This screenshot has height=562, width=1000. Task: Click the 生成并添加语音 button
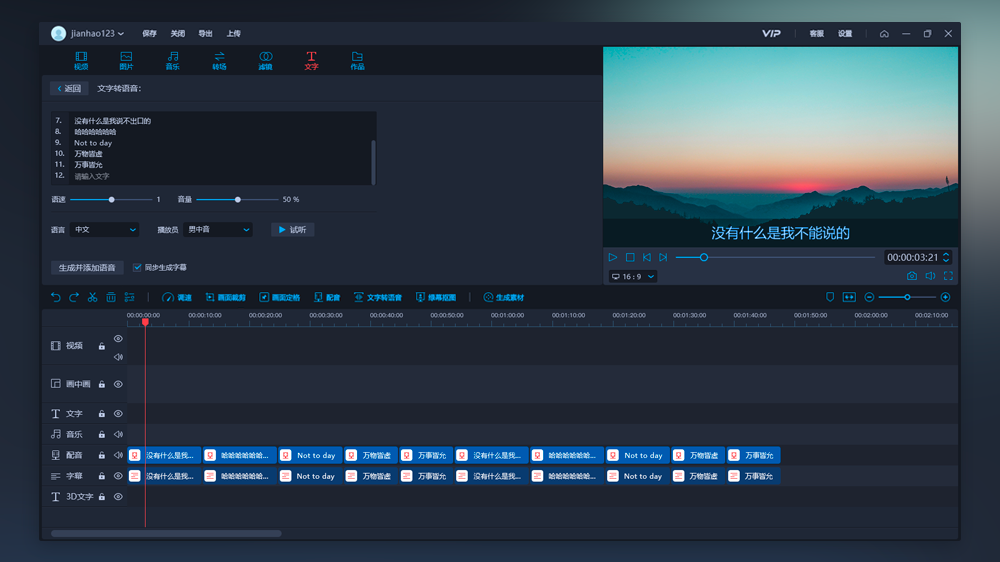[x=87, y=267]
